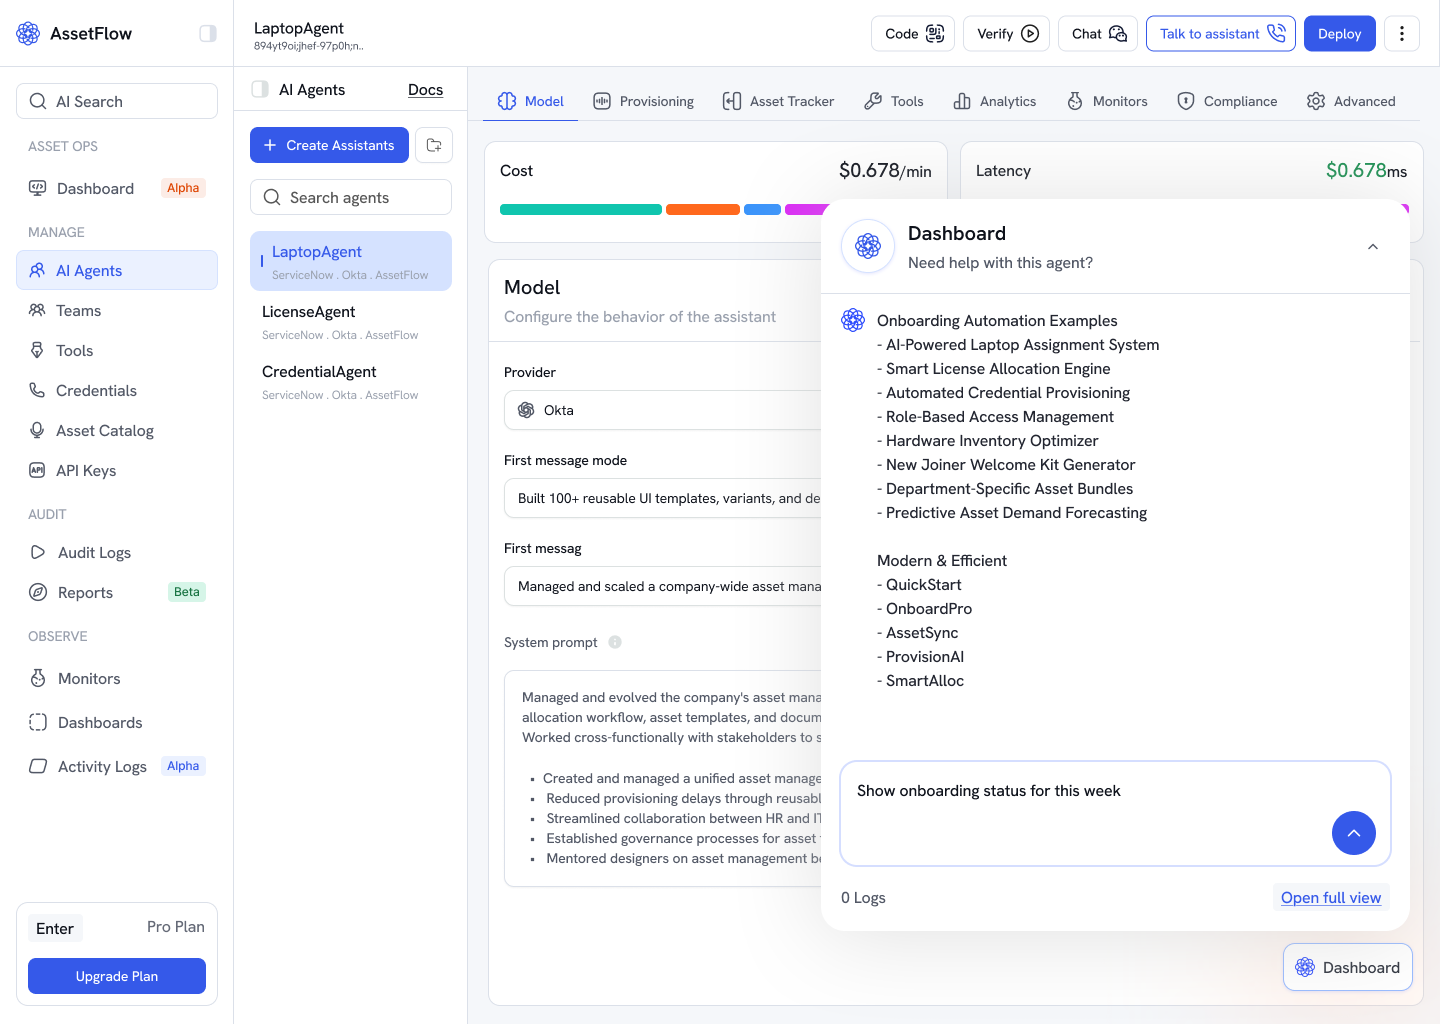Open Code with the QR icon button
Image resolution: width=1440 pixels, height=1024 pixels.
click(913, 34)
